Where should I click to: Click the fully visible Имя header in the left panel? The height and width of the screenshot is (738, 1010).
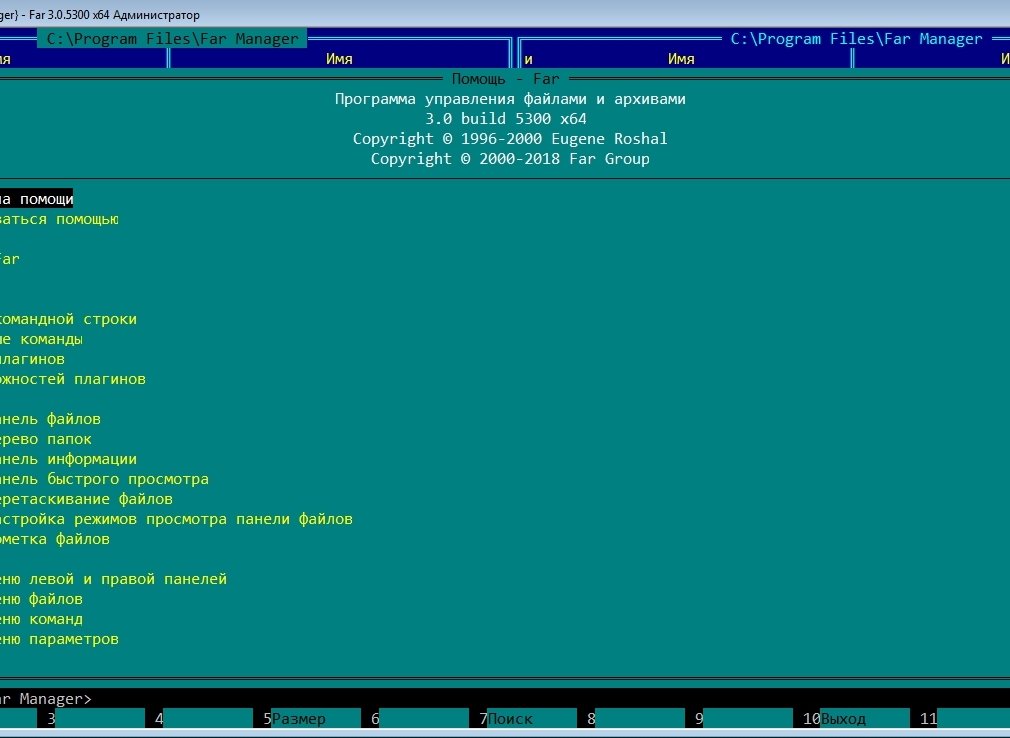point(339,59)
